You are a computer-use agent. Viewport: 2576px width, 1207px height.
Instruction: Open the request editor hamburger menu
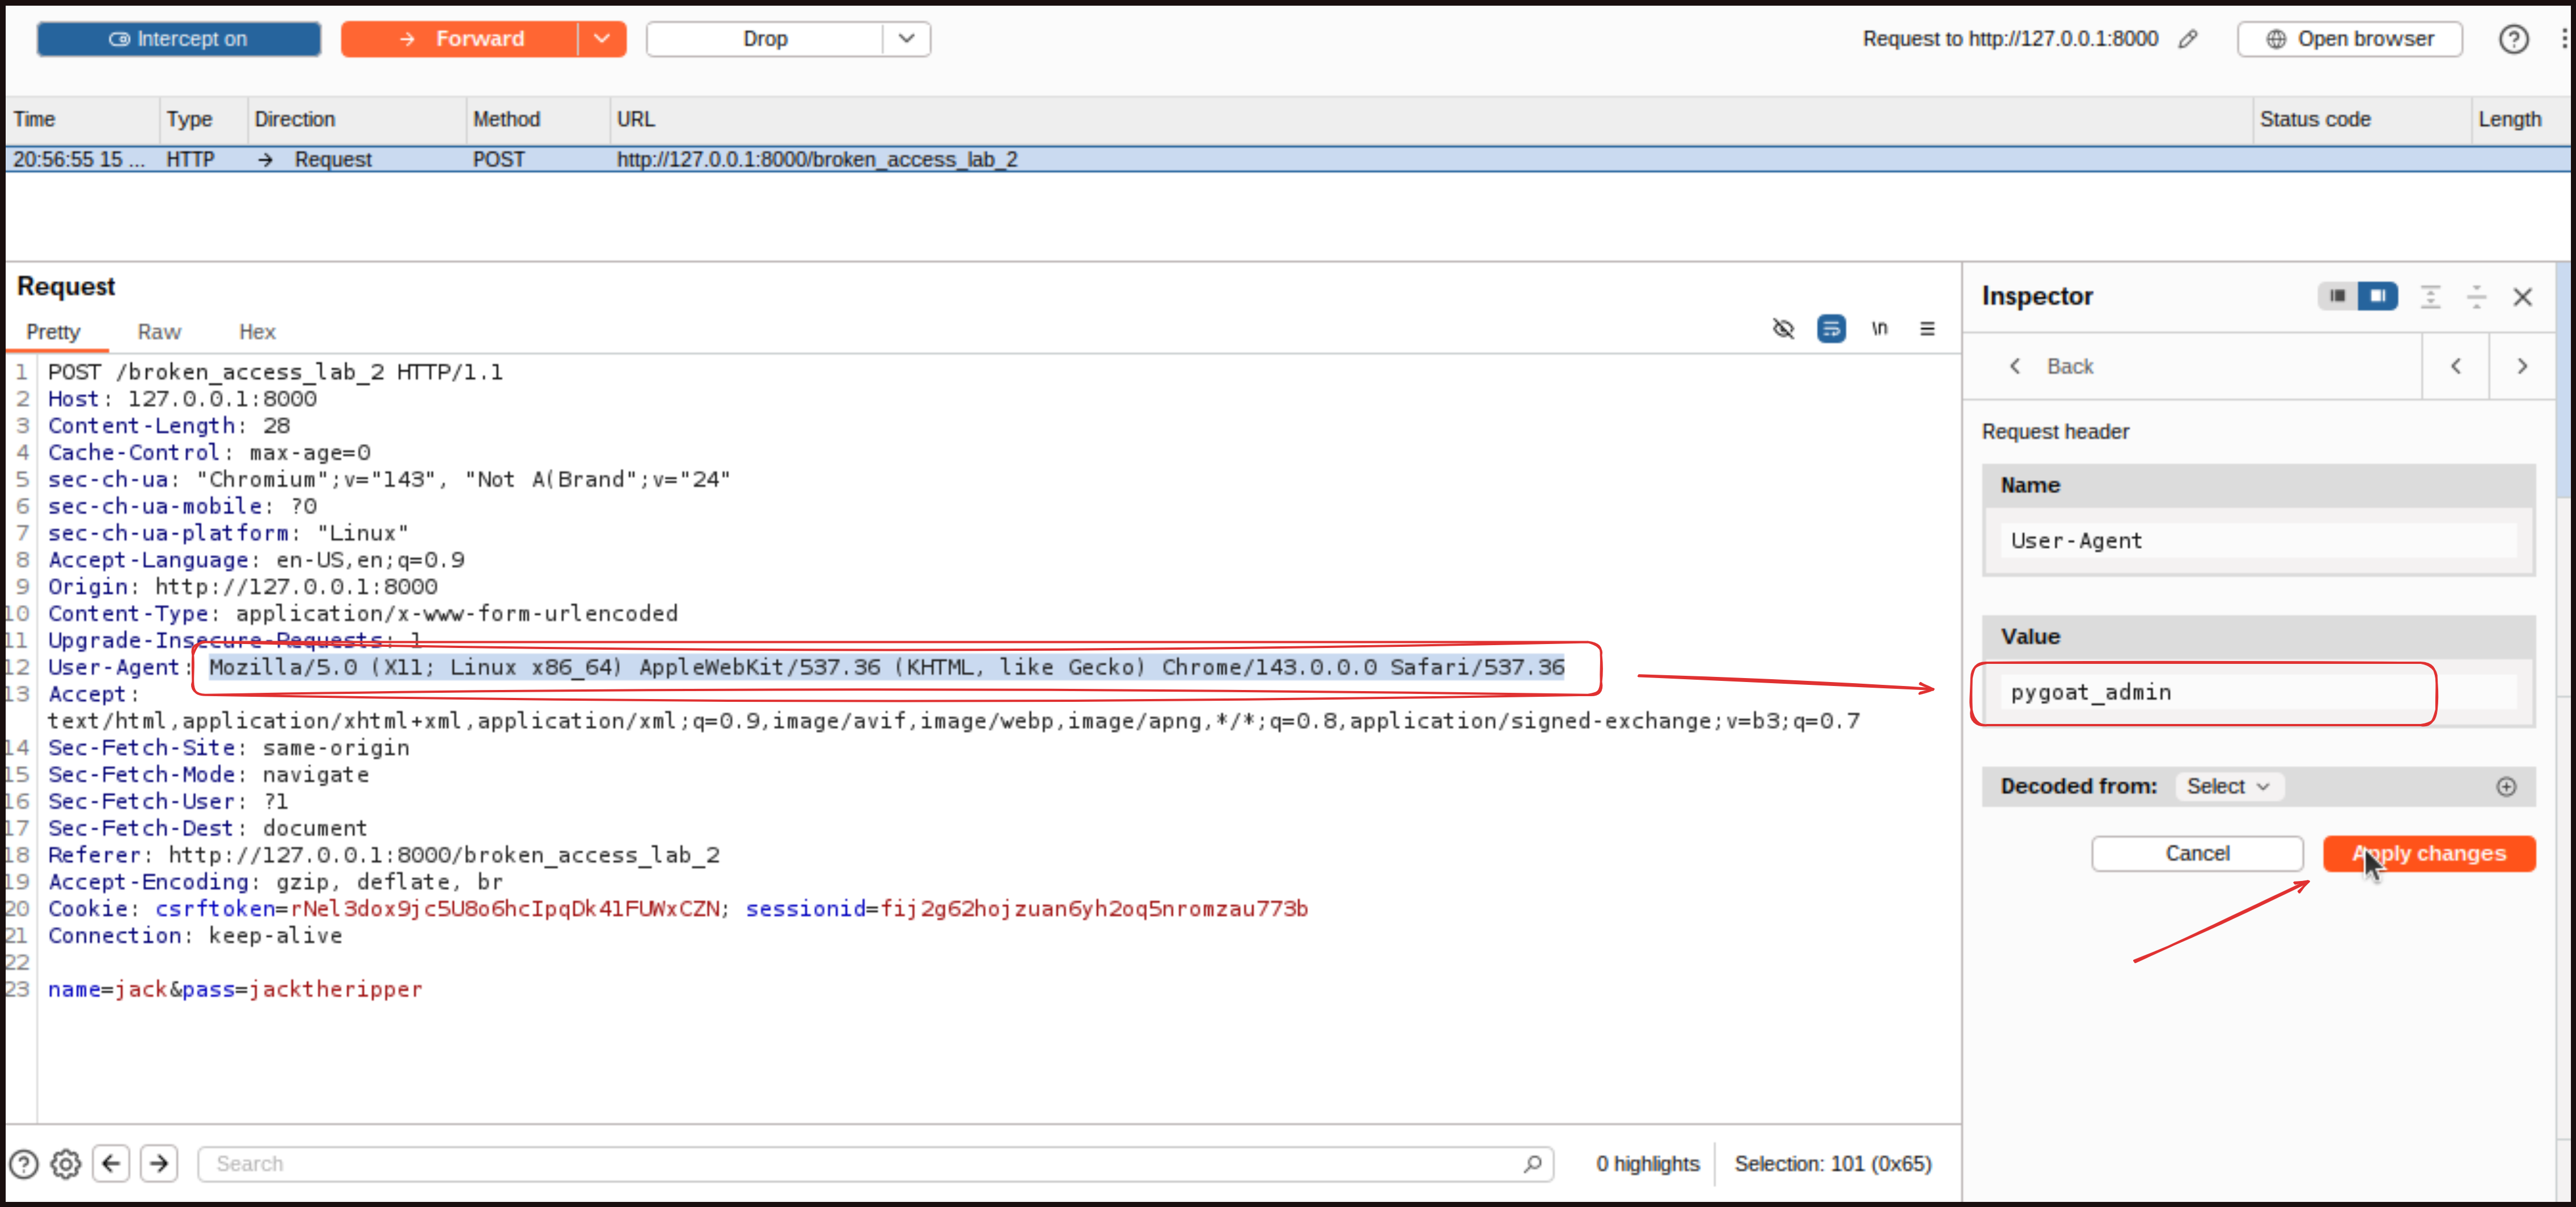(x=1927, y=329)
